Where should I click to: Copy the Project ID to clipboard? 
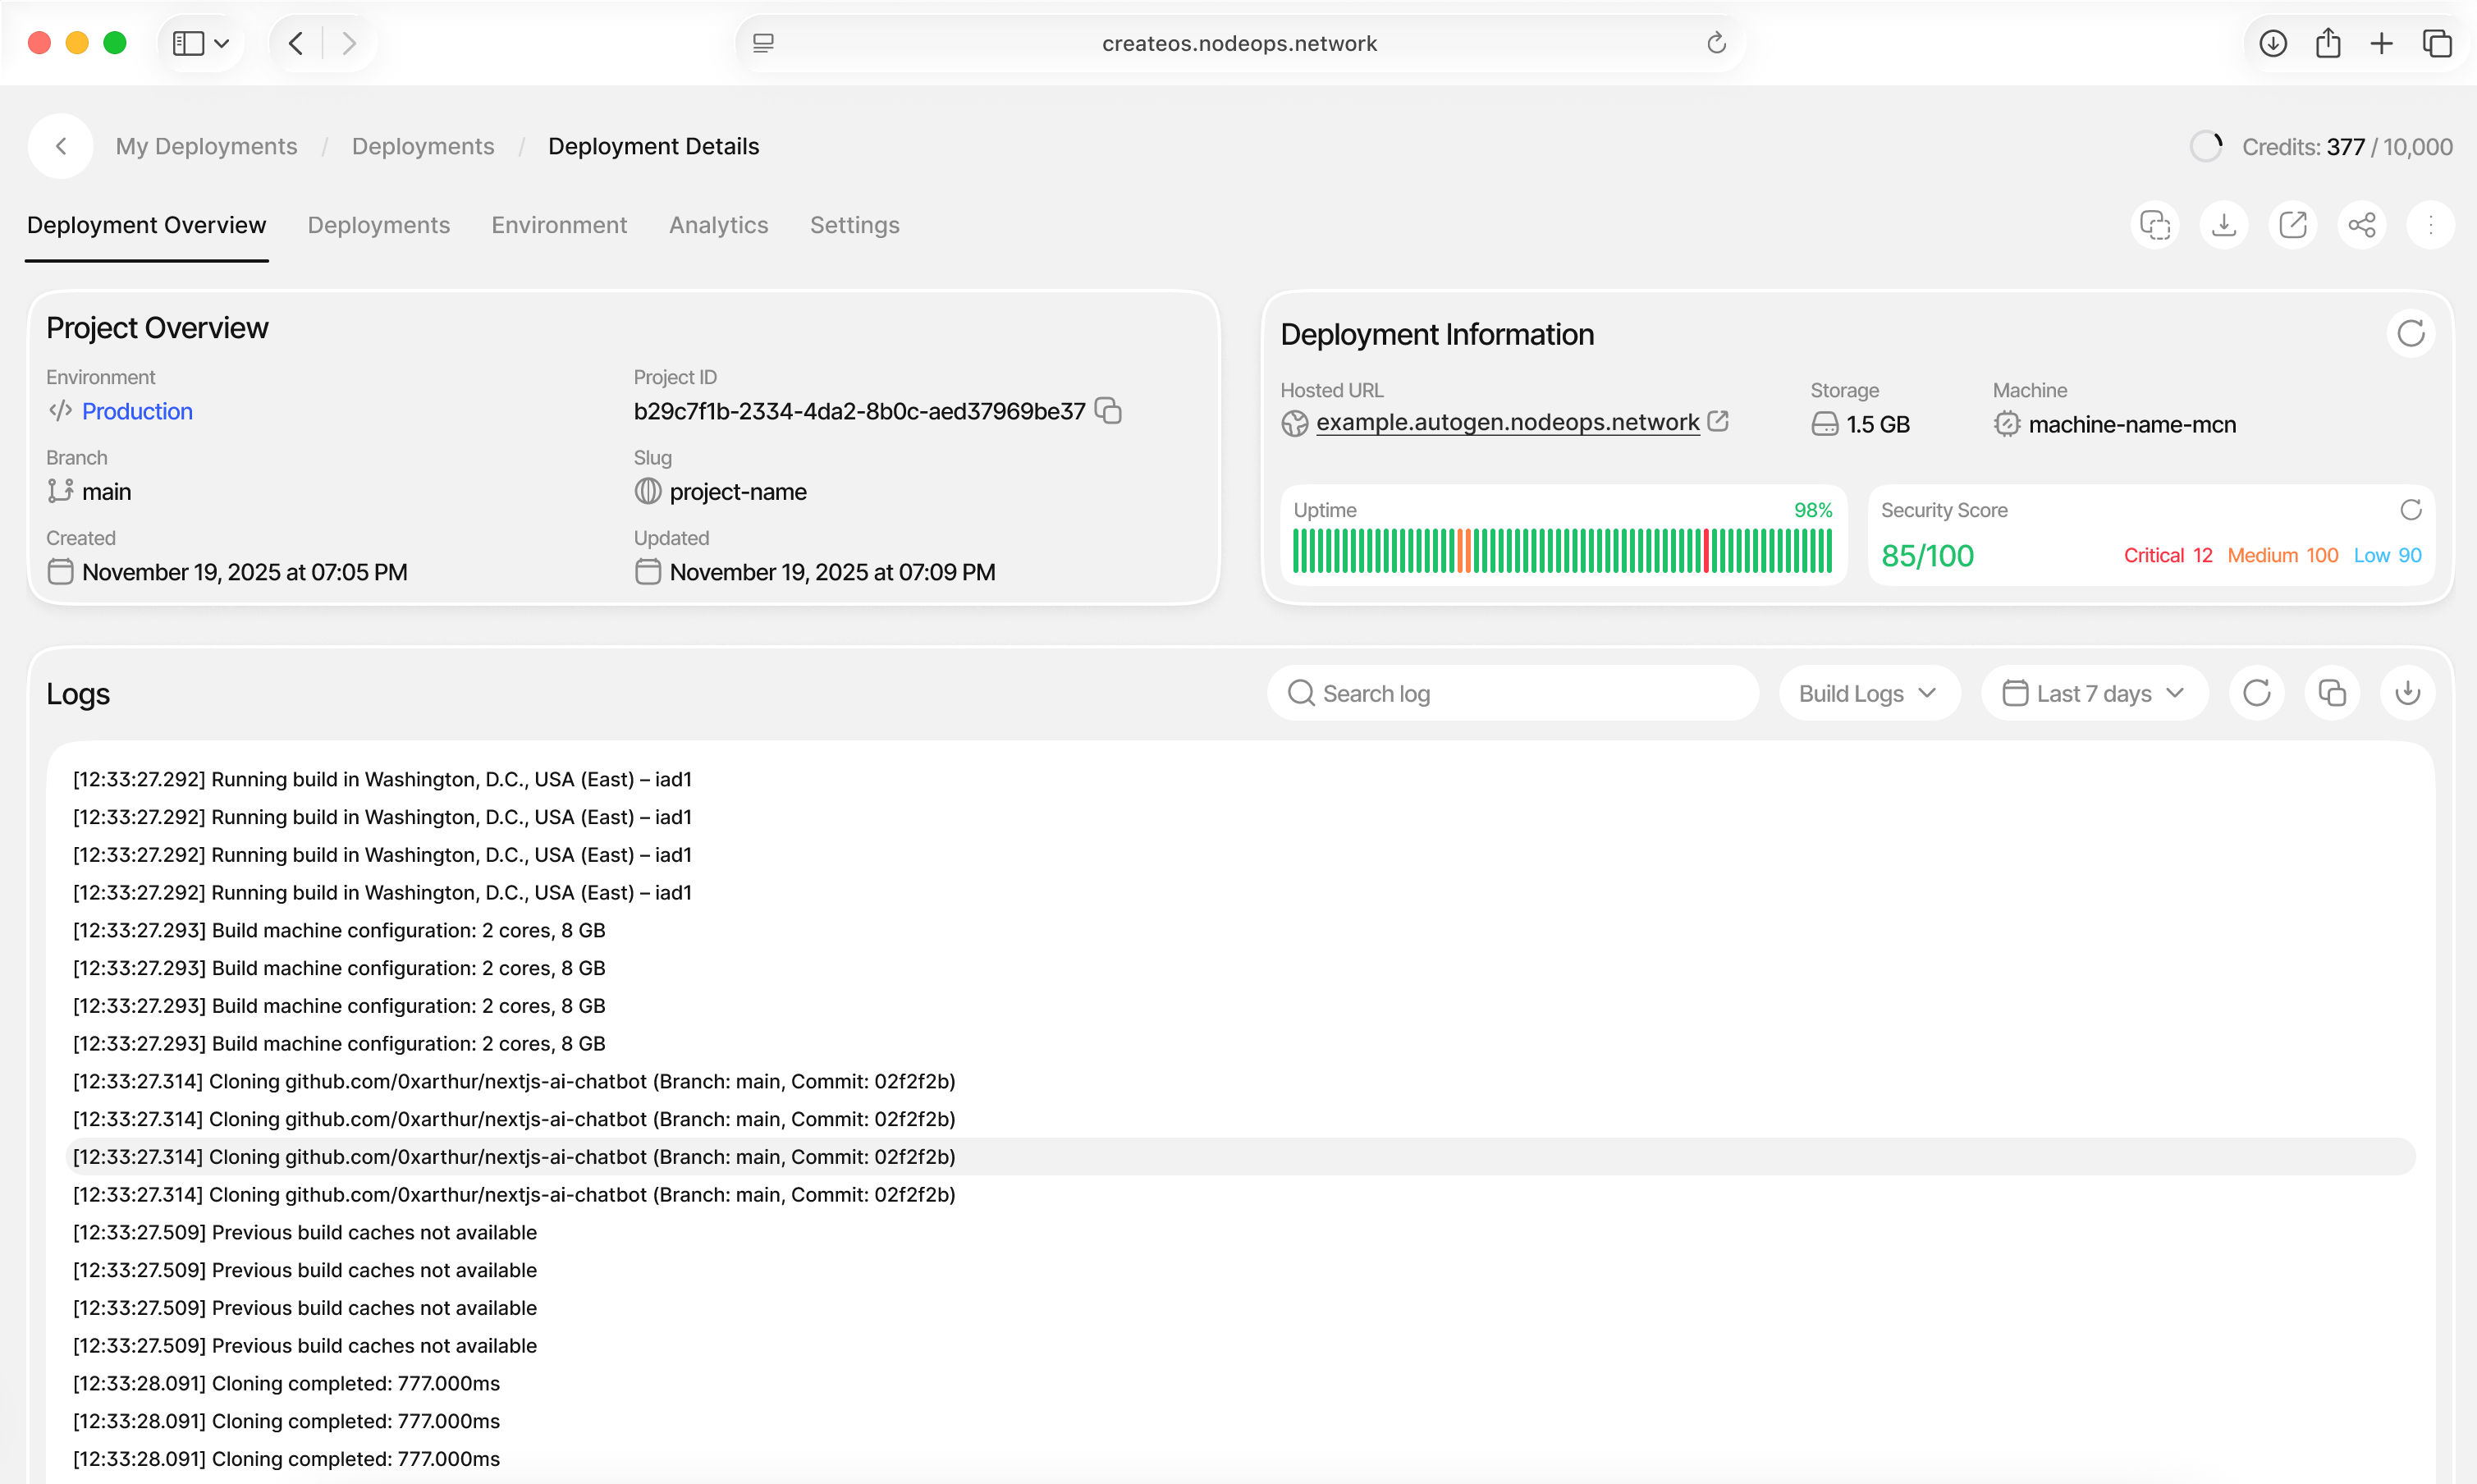(1108, 411)
